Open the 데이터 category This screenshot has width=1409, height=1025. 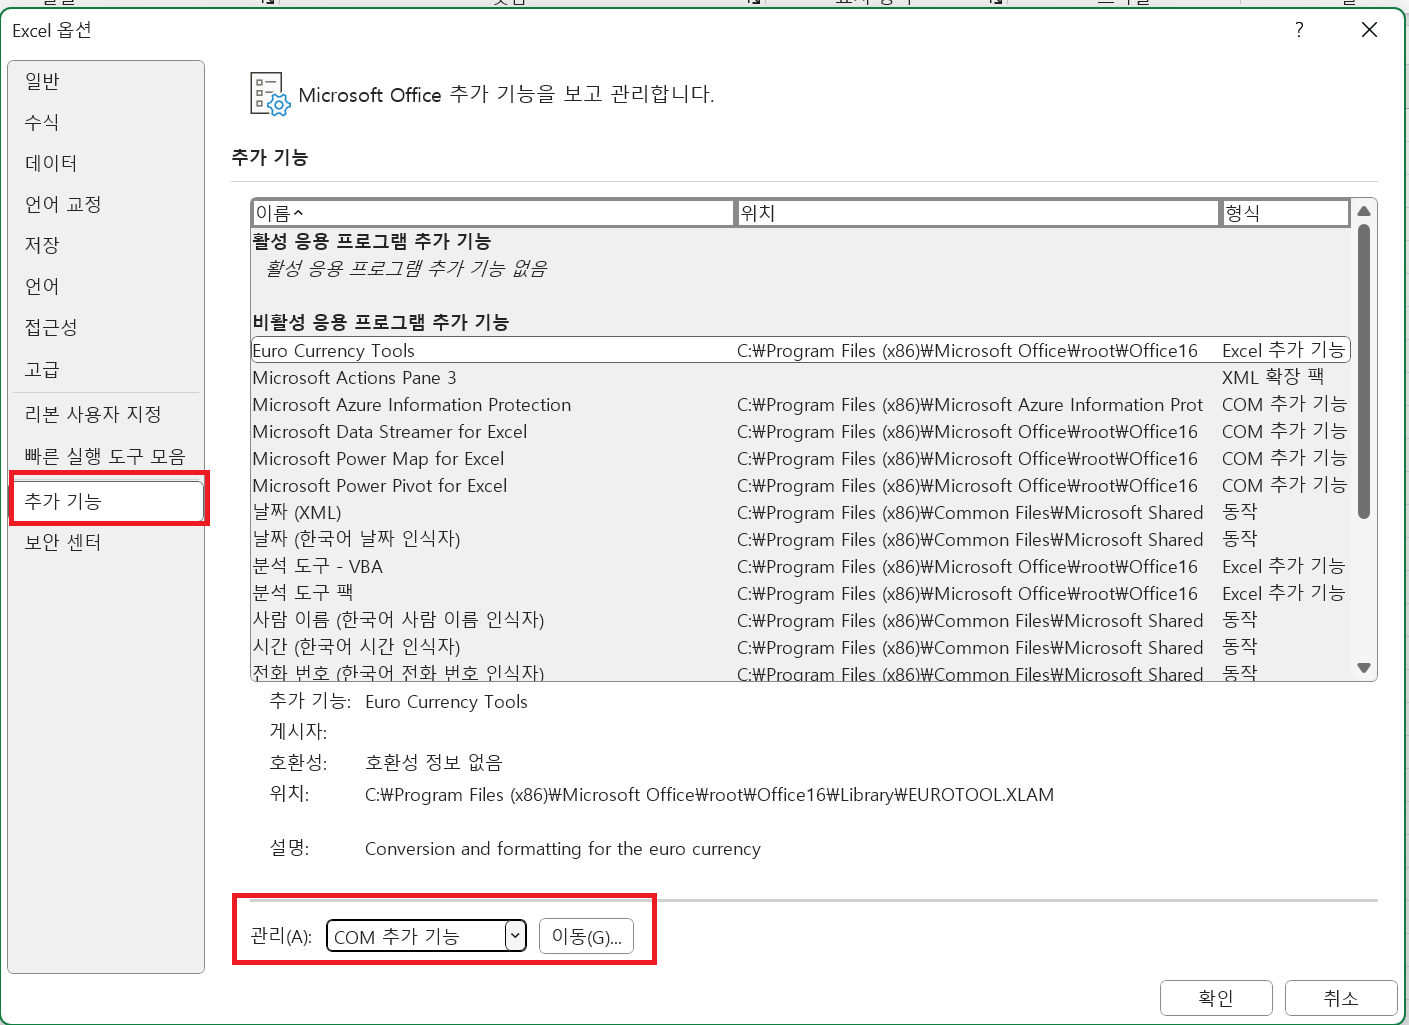pyautogui.click(x=106, y=163)
